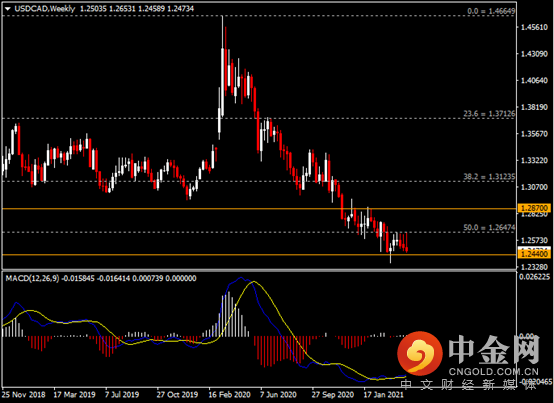Click the 0.0 = 1.46649 Fibonacci label
The image size is (554, 403).
tap(491, 11)
